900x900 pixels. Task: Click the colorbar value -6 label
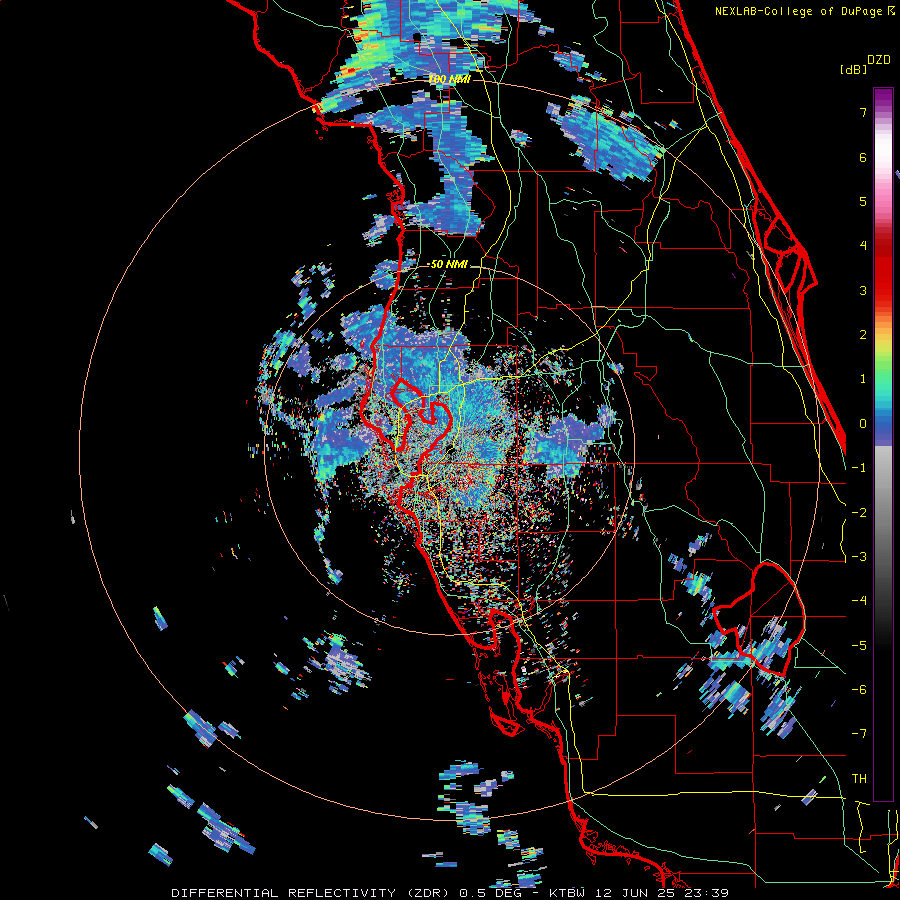859,690
